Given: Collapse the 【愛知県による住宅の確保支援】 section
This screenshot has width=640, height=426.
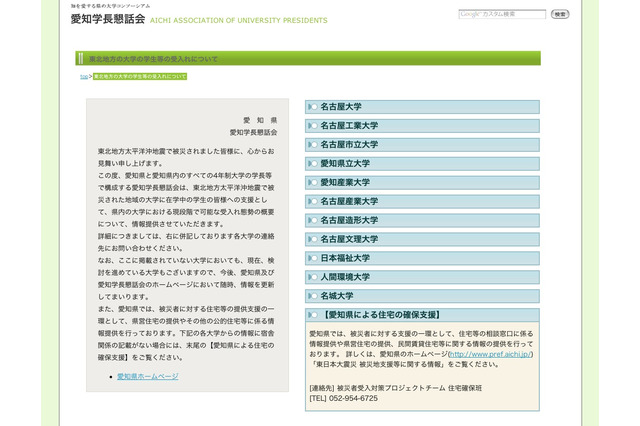Looking at the screenshot, I should [422, 315].
